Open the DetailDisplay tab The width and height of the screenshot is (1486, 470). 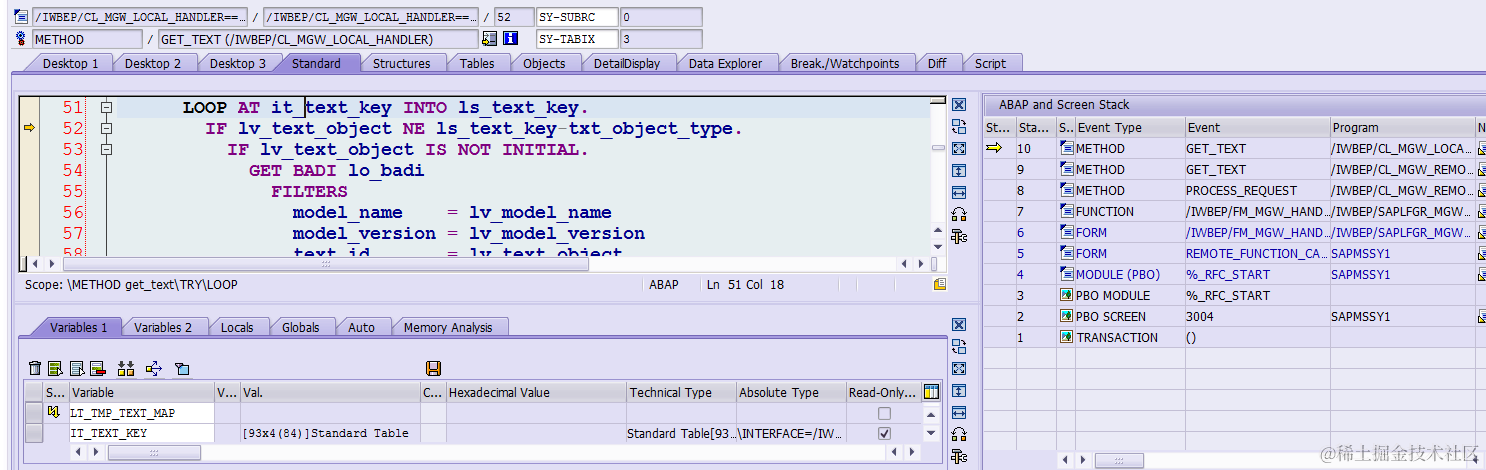(627, 63)
